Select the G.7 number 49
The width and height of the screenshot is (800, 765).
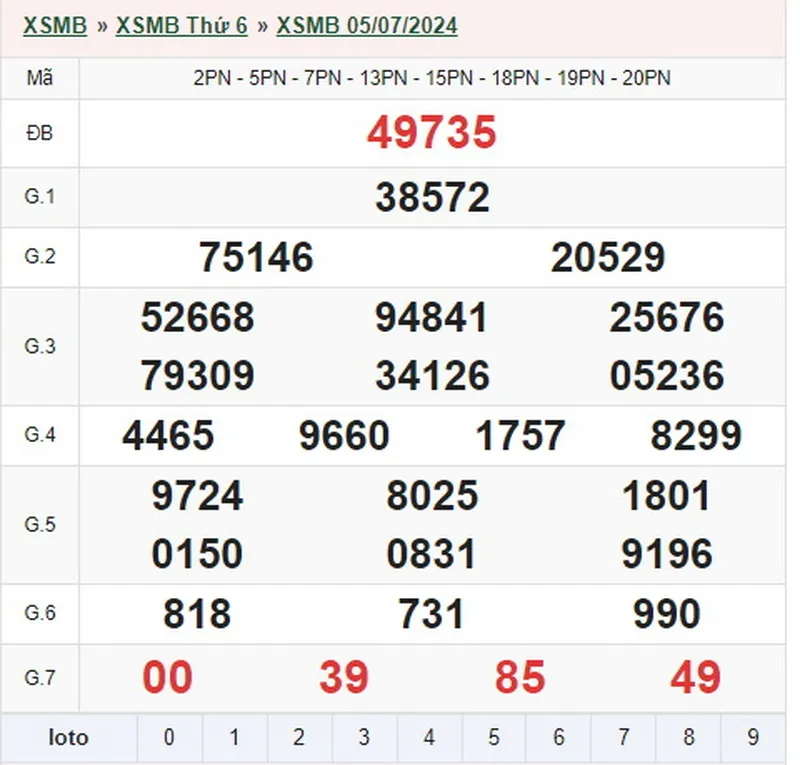coord(695,678)
